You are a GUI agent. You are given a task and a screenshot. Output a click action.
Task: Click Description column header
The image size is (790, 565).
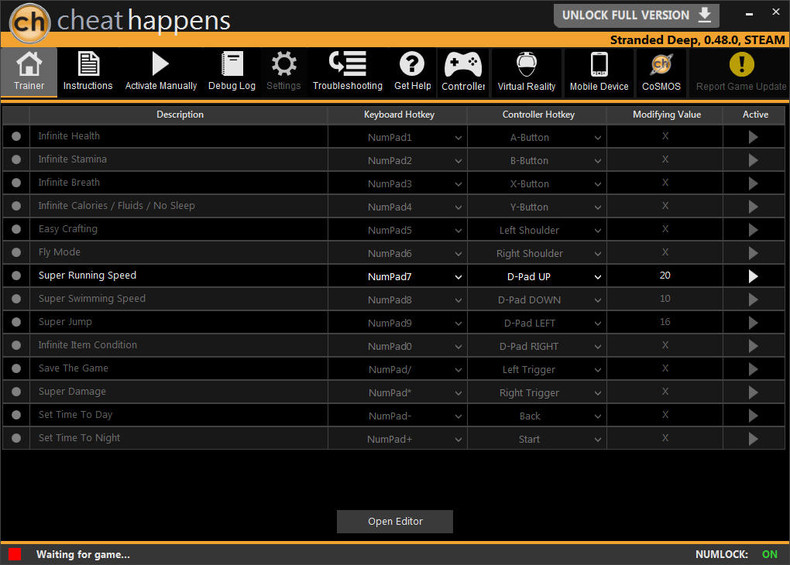(179, 114)
